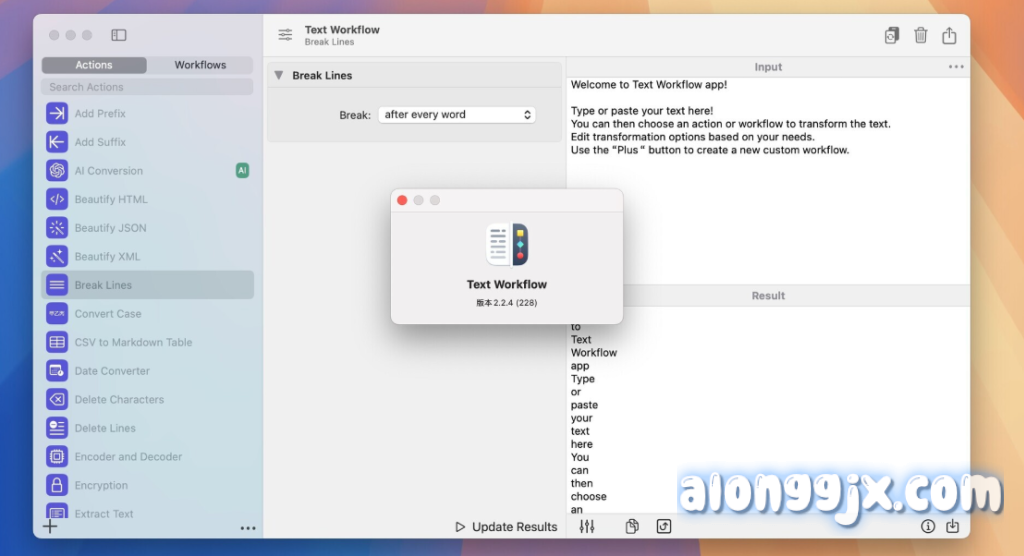Choose AI Conversion in the actions list
The width and height of the screenshot is (1024, 556).
[x=109, y=171]
